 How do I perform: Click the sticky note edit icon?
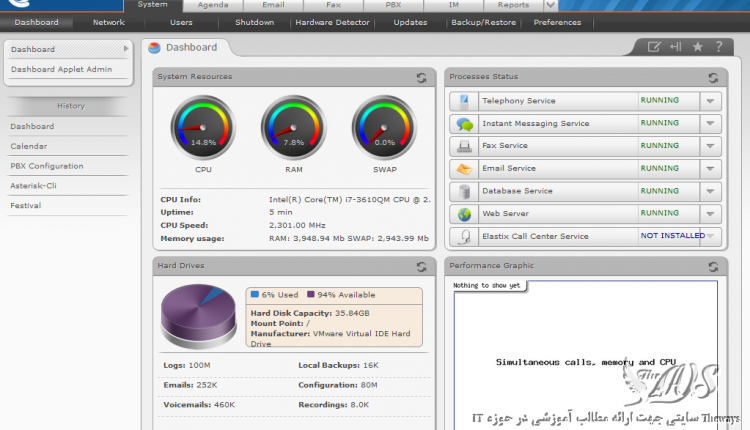654,47
